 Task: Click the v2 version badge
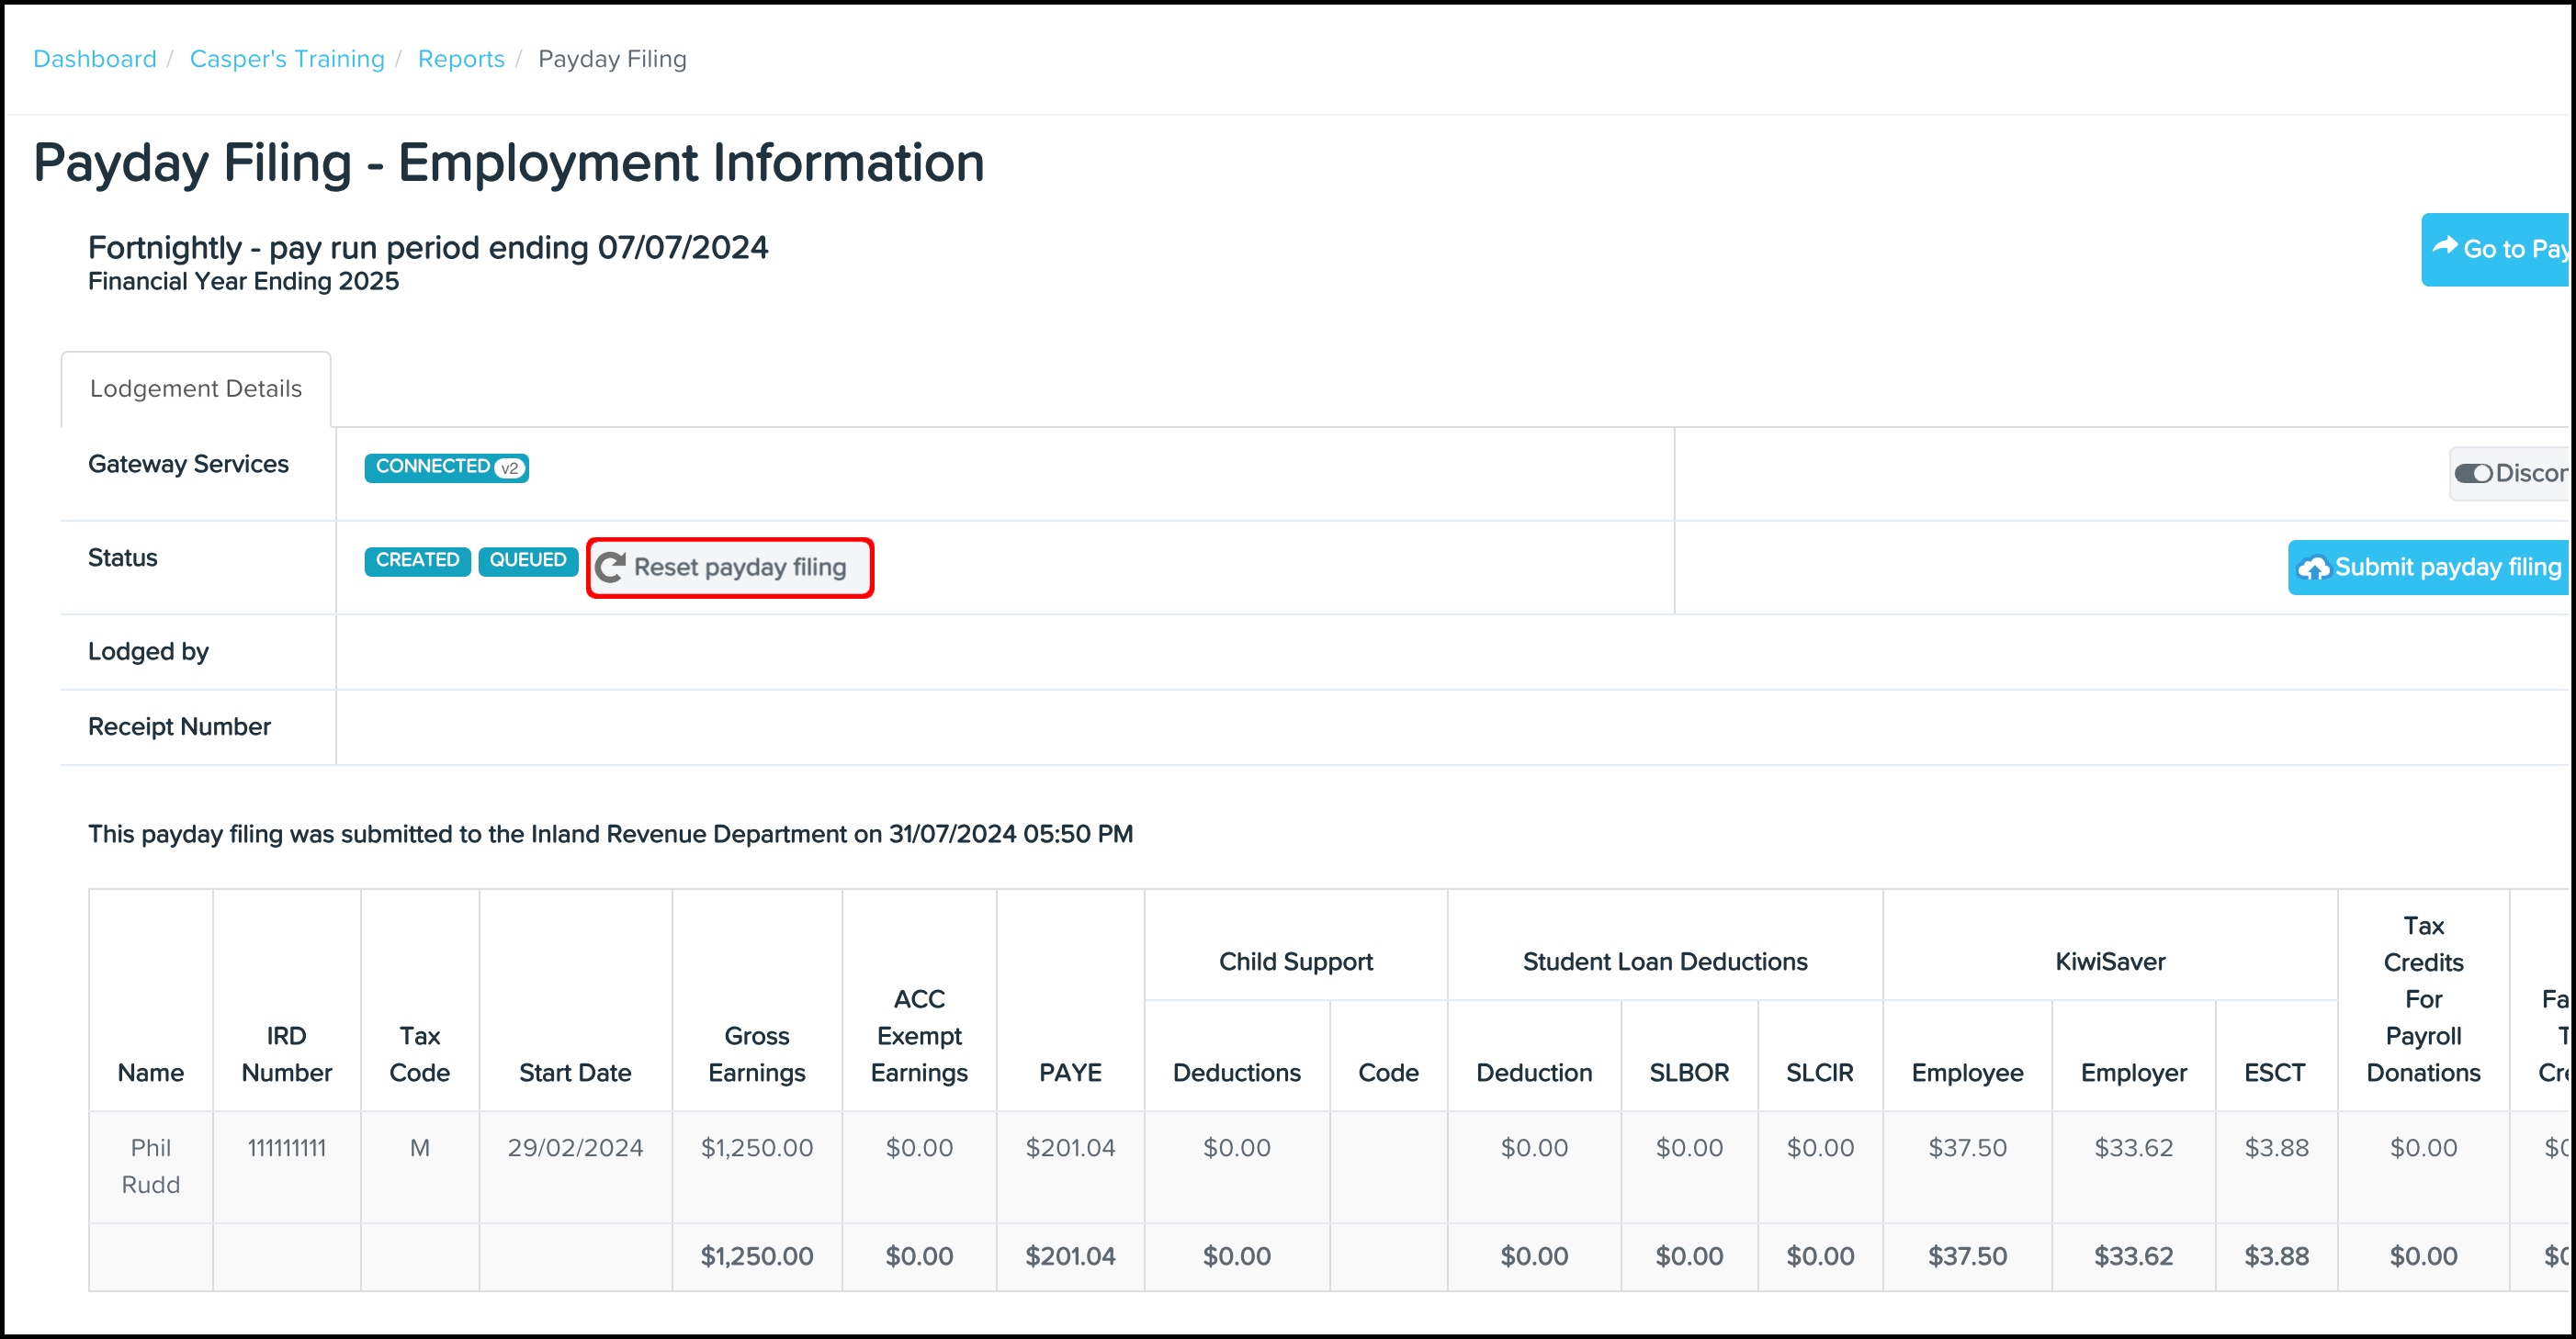[x=510, y=468]
